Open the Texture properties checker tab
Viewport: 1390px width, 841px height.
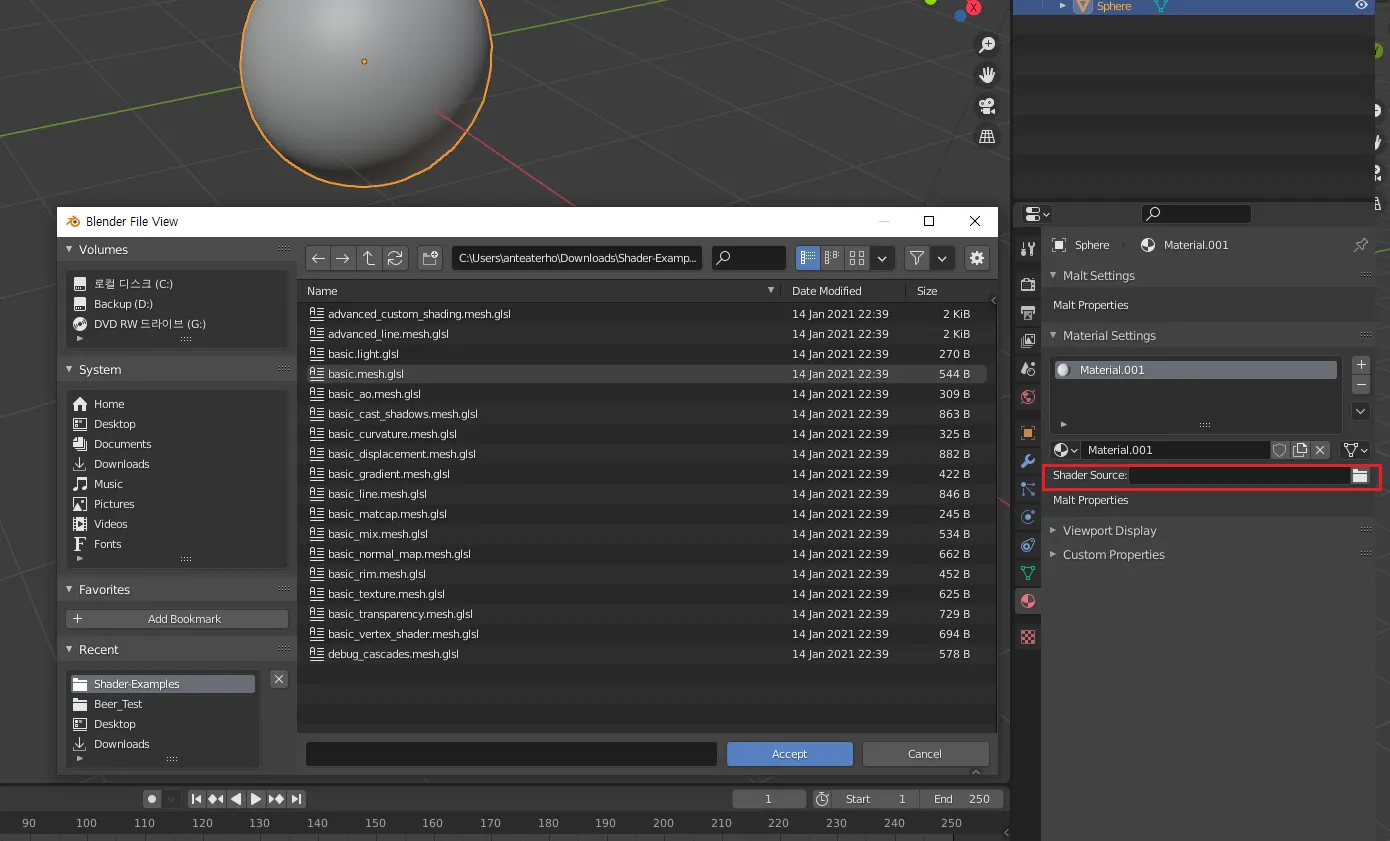[1027, 637]
